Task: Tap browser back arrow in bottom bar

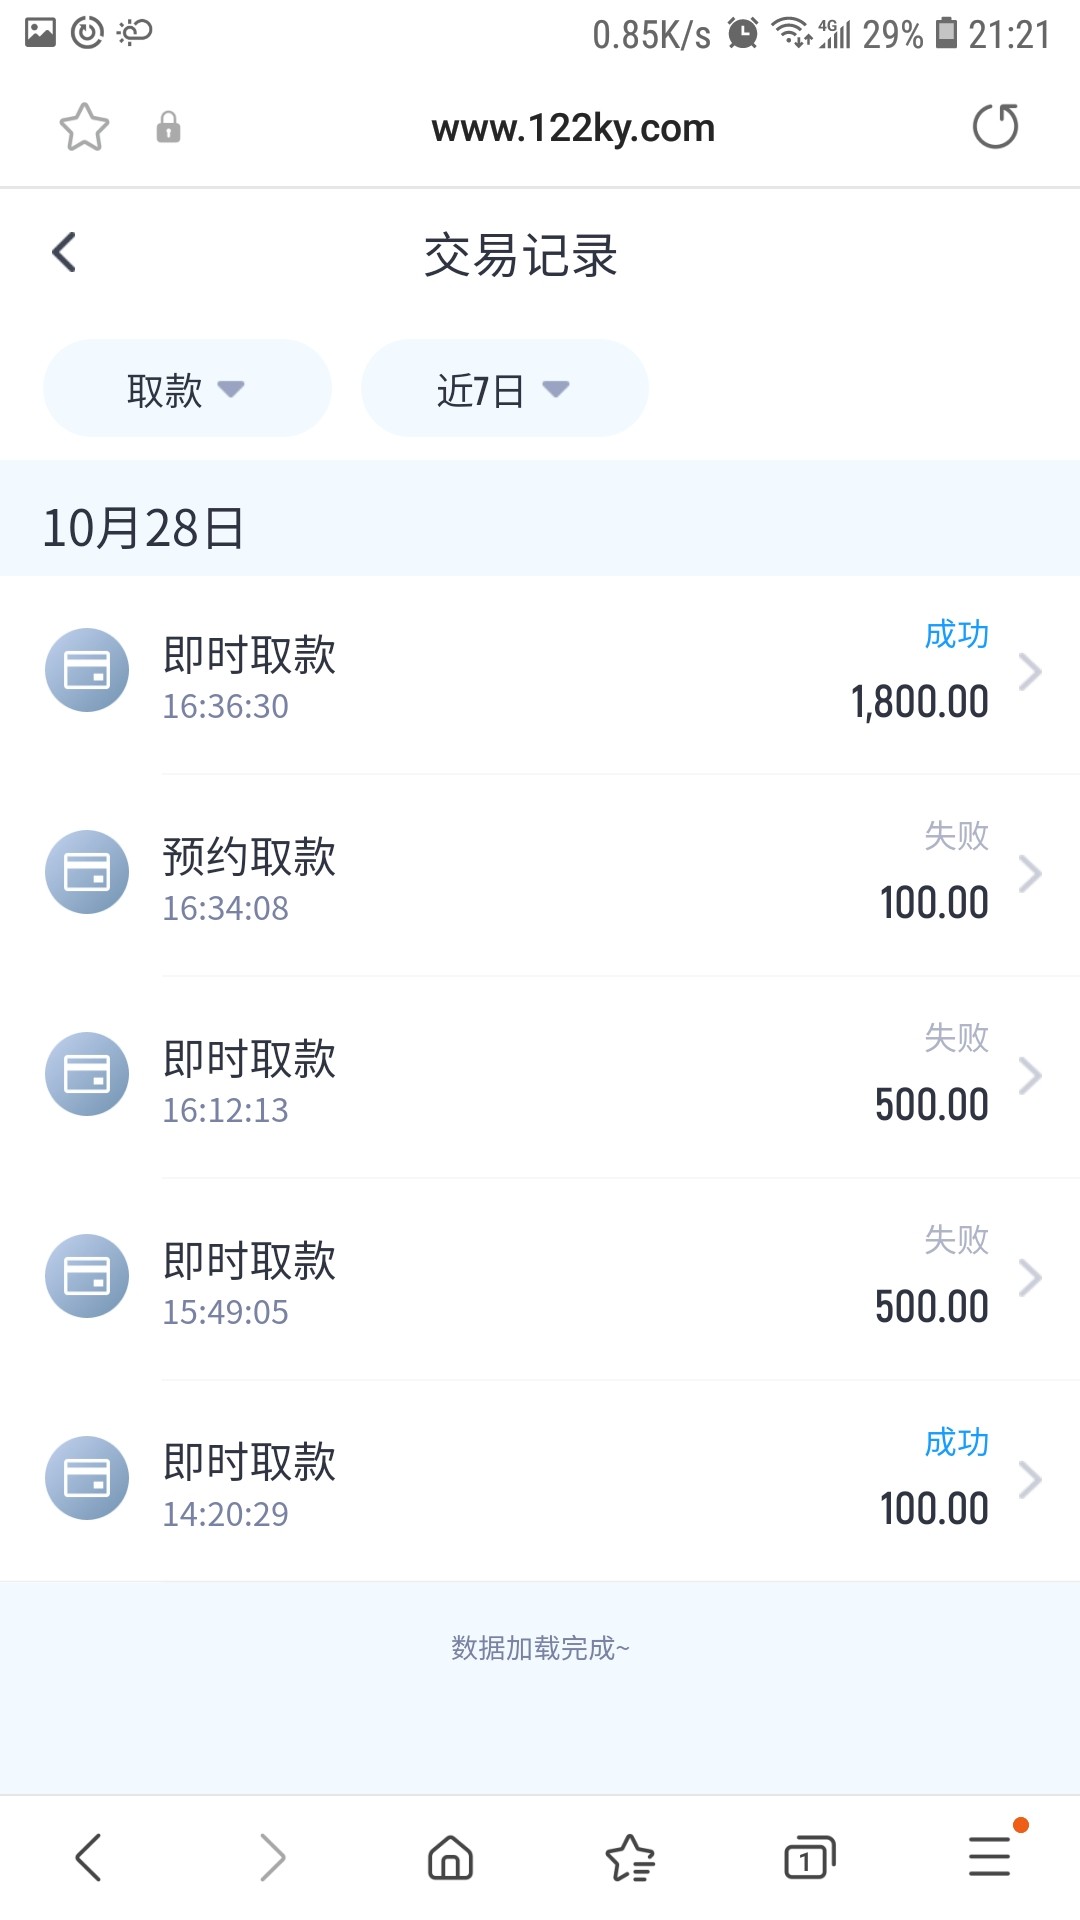Action: pyautogui.click(x=89, y=1858)
